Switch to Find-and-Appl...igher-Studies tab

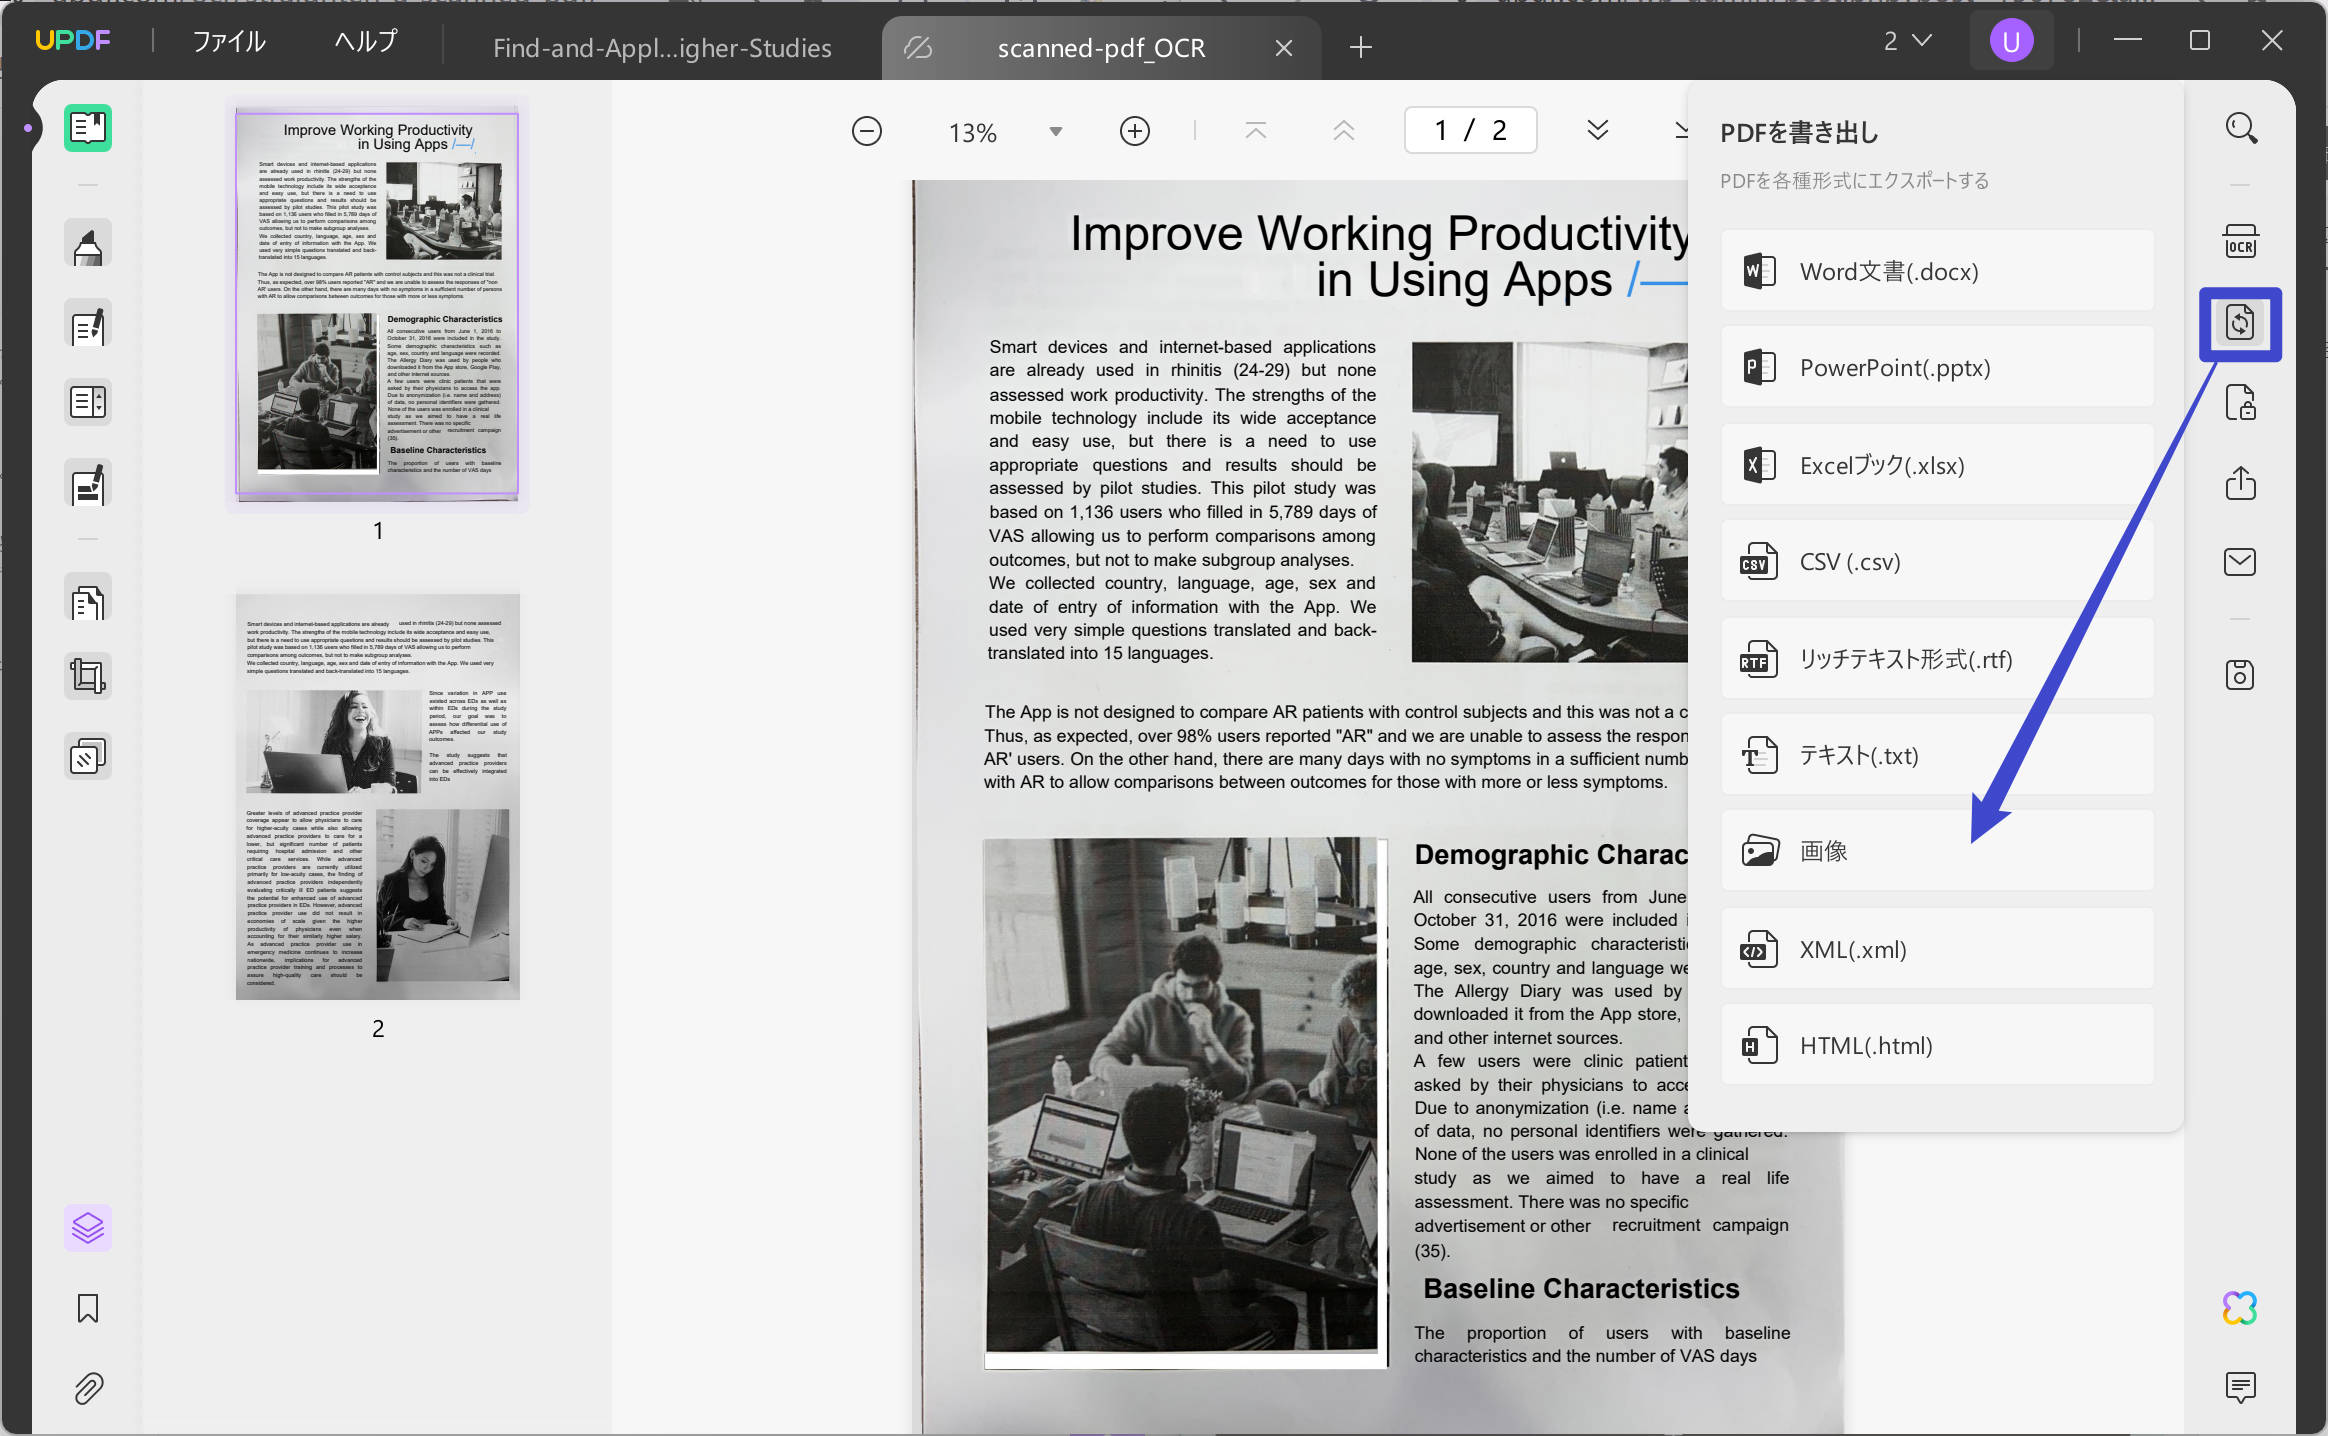click(x=662, y=48)
